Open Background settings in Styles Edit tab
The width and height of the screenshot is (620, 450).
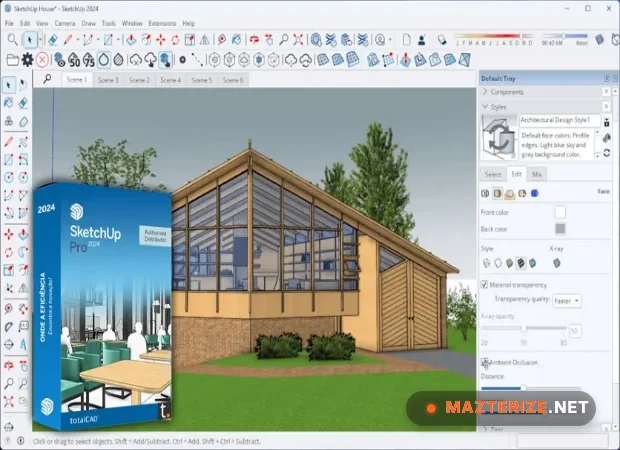[510, 193]
